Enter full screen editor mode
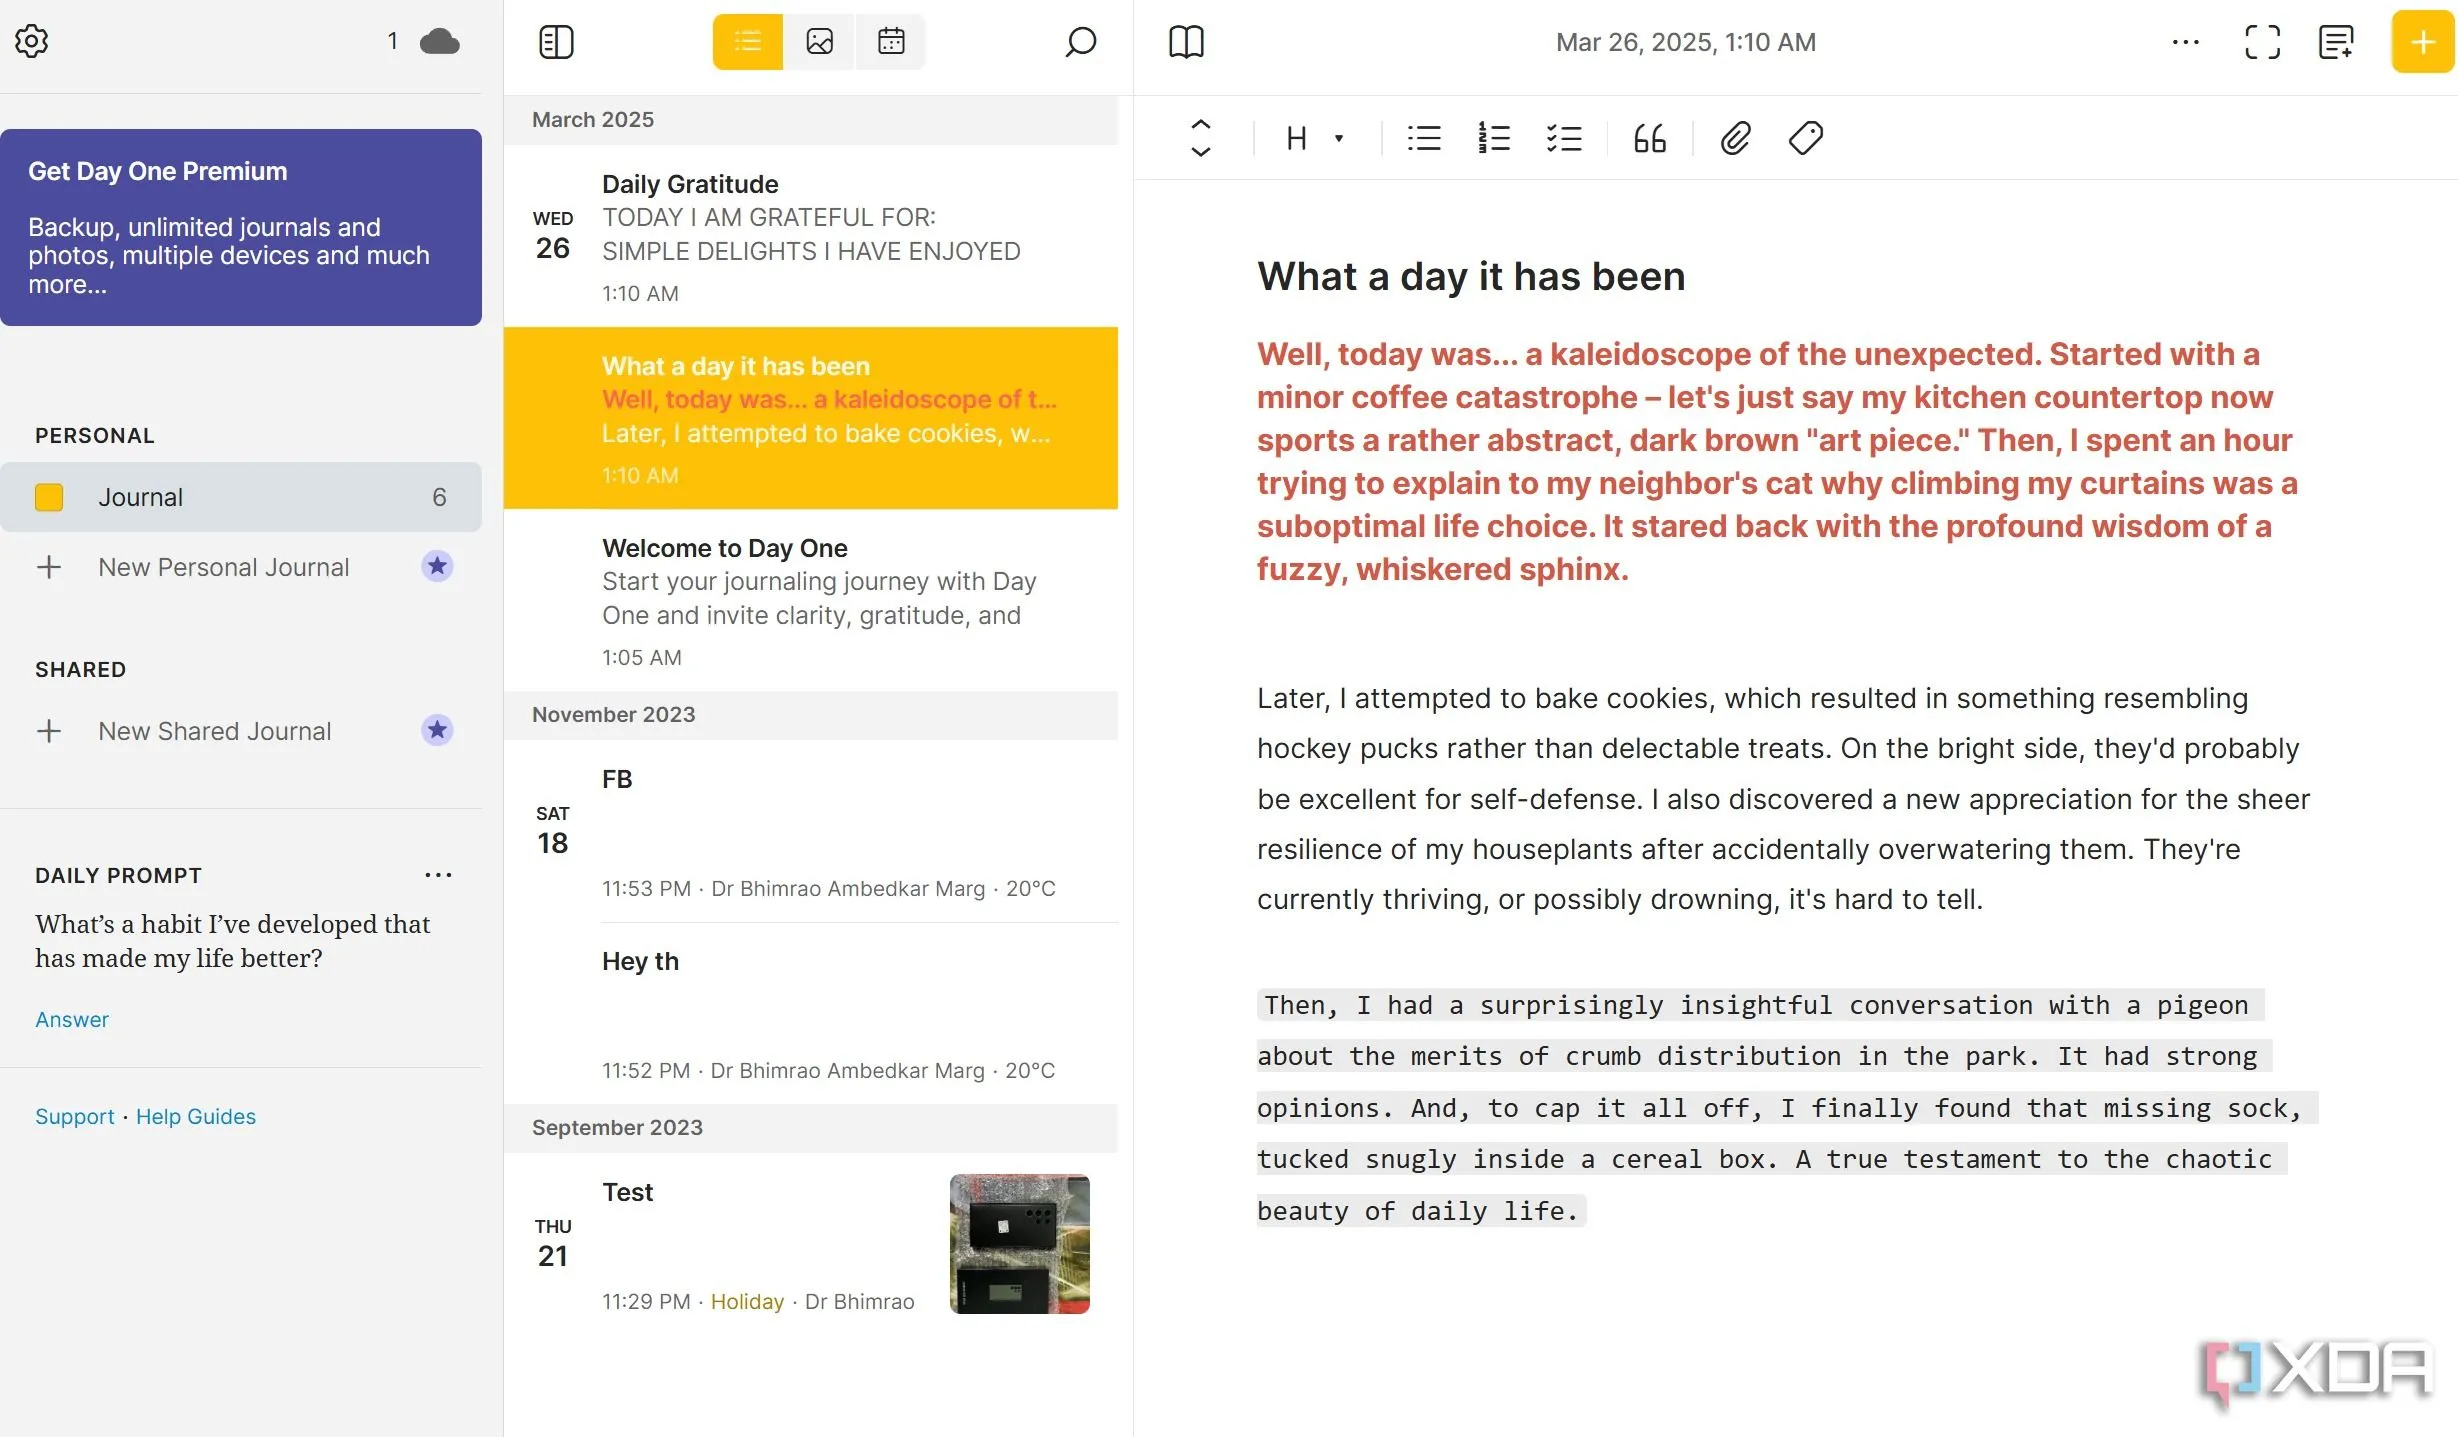Image resolution: width=2458 pixels, height=1437 pixels. coord(2262,42)
